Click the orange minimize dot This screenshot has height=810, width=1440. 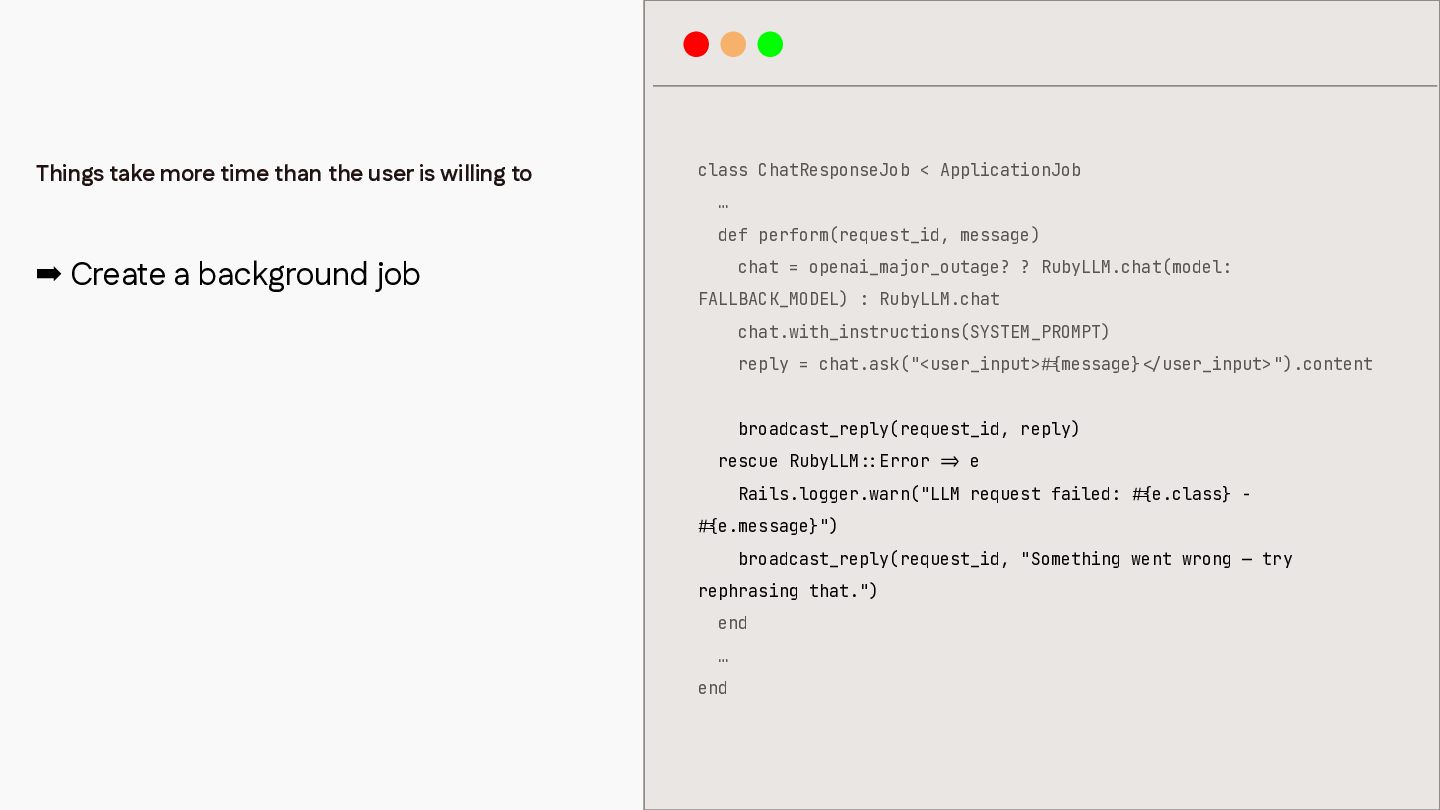tap(733, 44)
